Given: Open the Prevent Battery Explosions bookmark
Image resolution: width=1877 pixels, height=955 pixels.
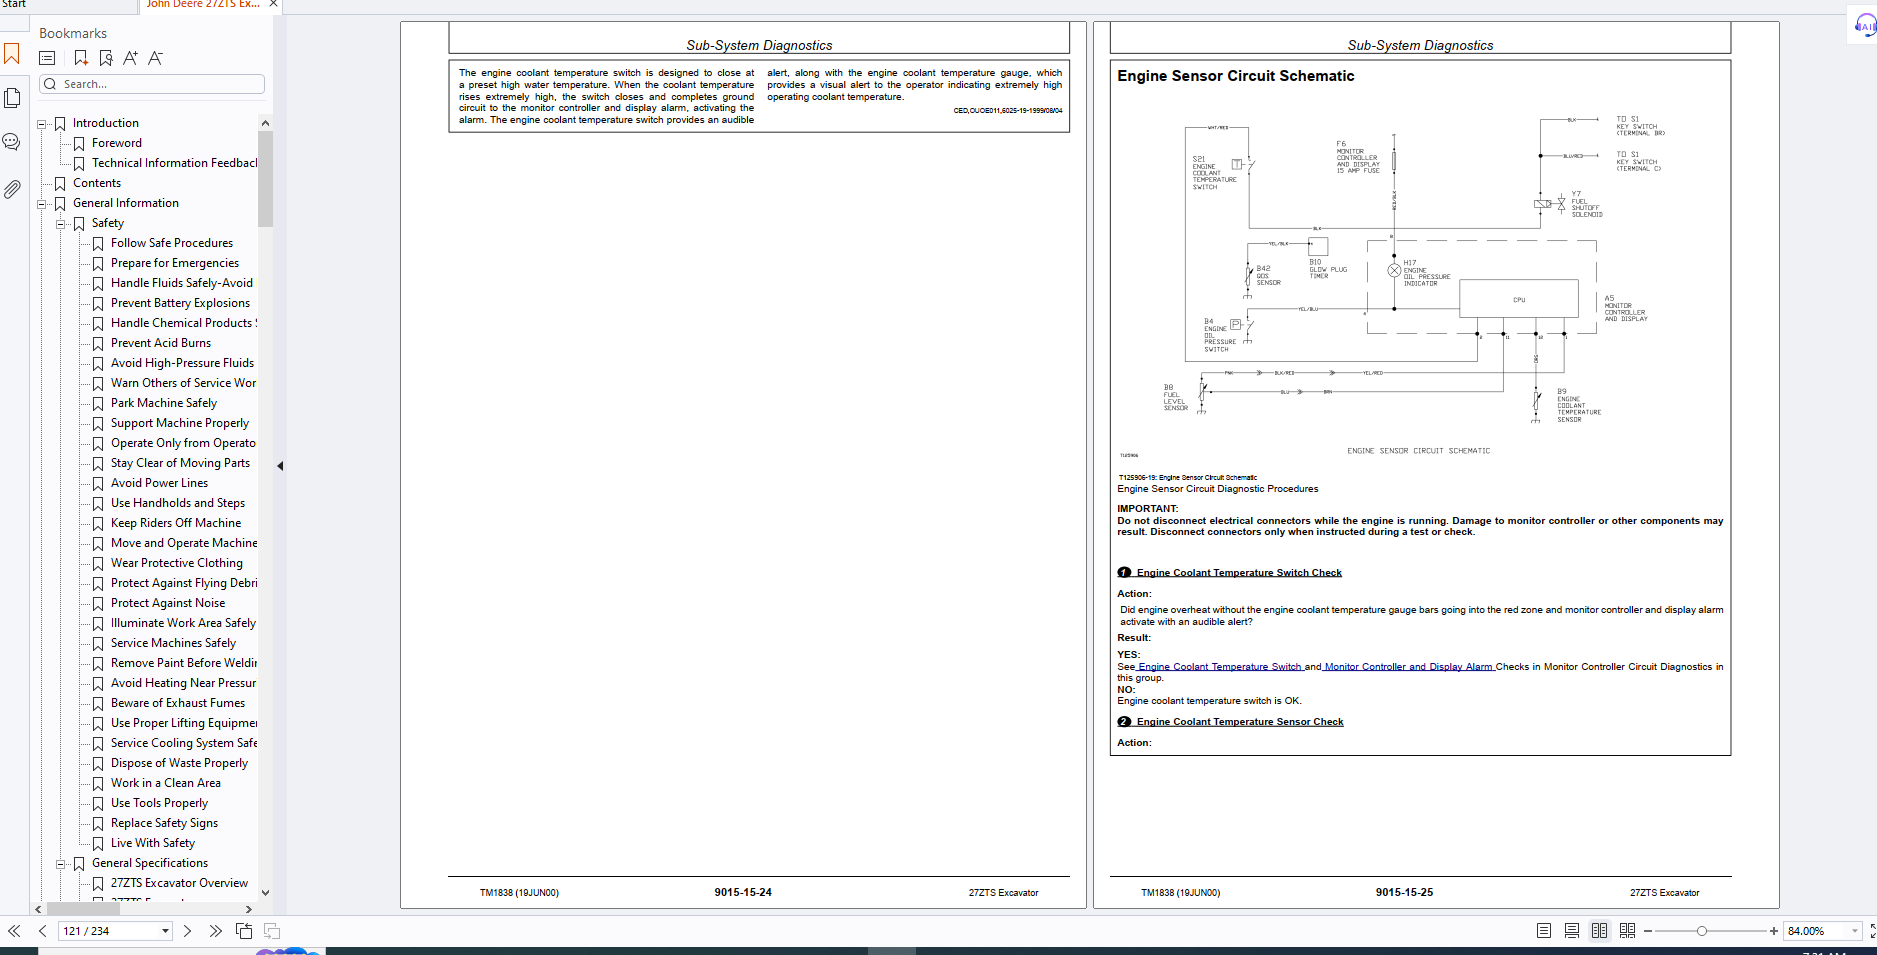Looking at the screenshot, I should click(180, 303).
